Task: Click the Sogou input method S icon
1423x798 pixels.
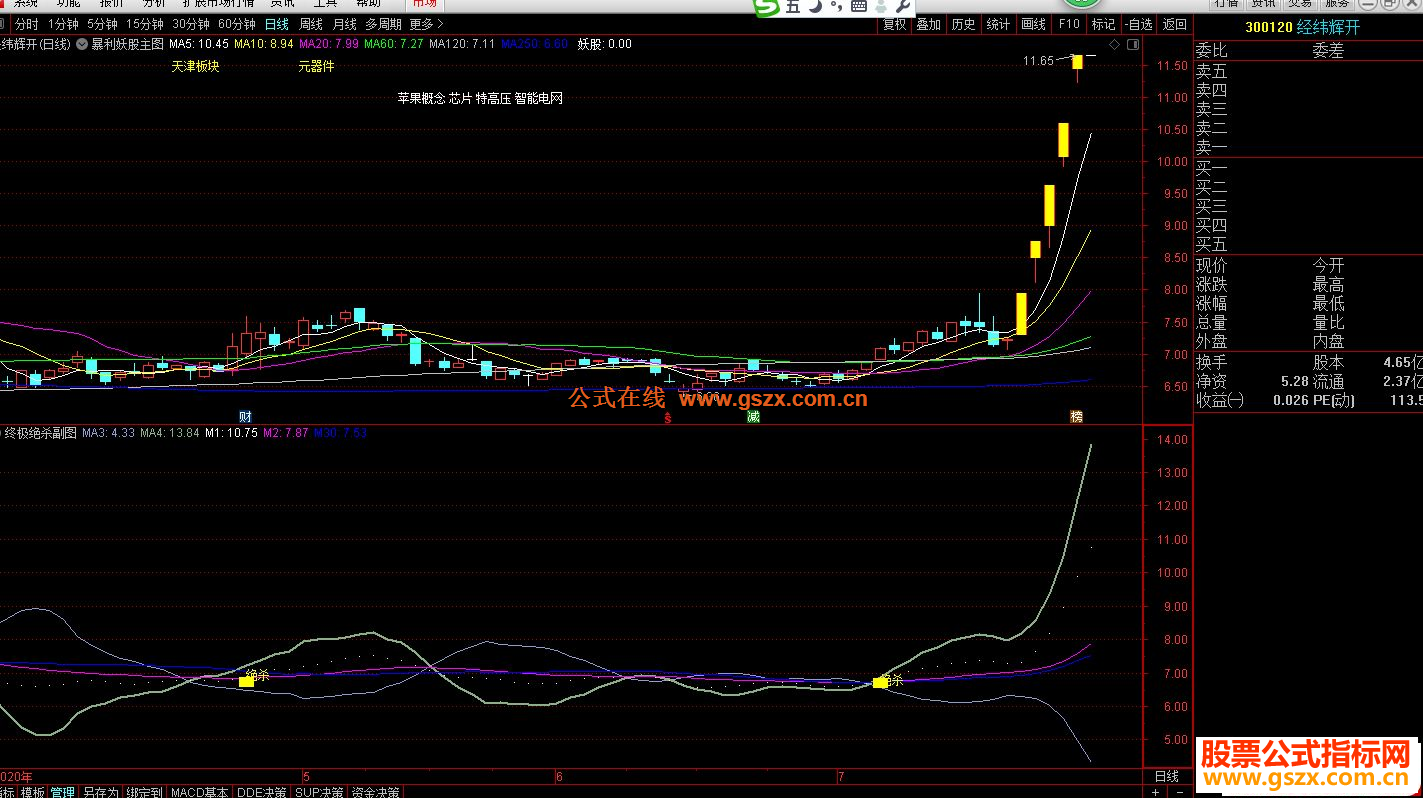Action: (767, 7)
